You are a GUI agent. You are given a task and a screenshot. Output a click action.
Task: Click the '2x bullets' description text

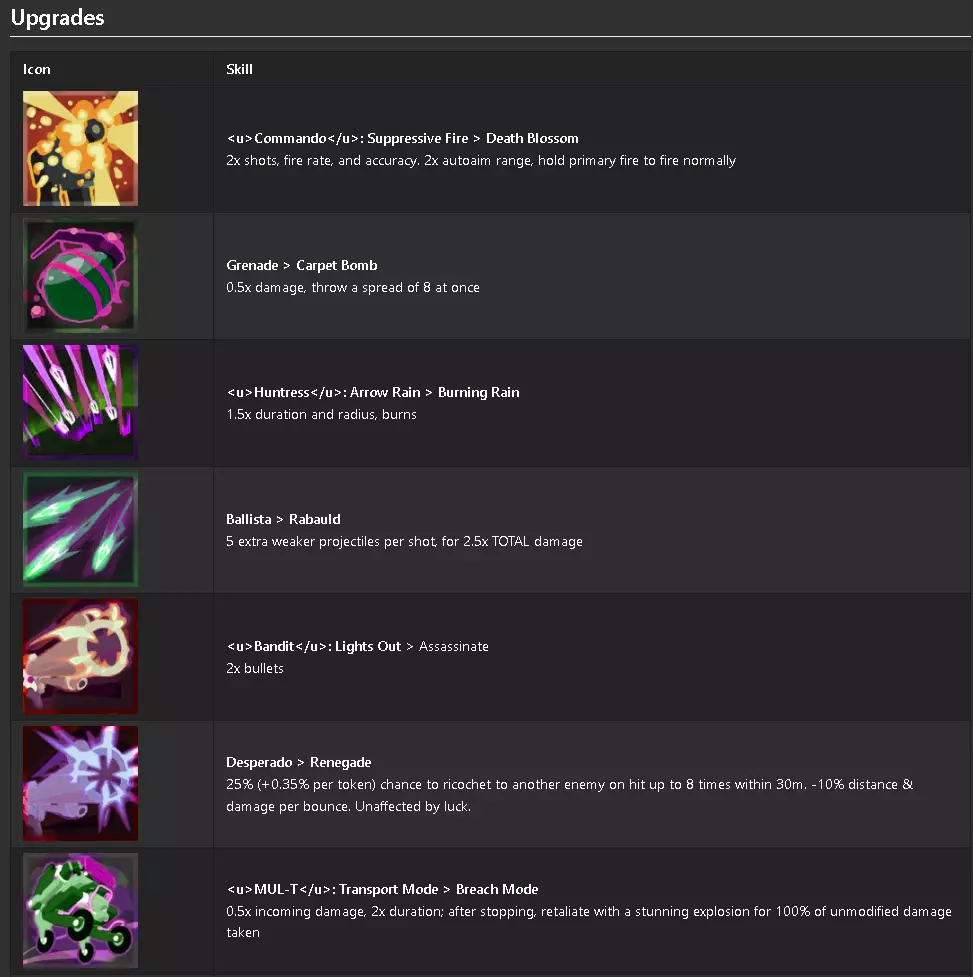[255, 668]
